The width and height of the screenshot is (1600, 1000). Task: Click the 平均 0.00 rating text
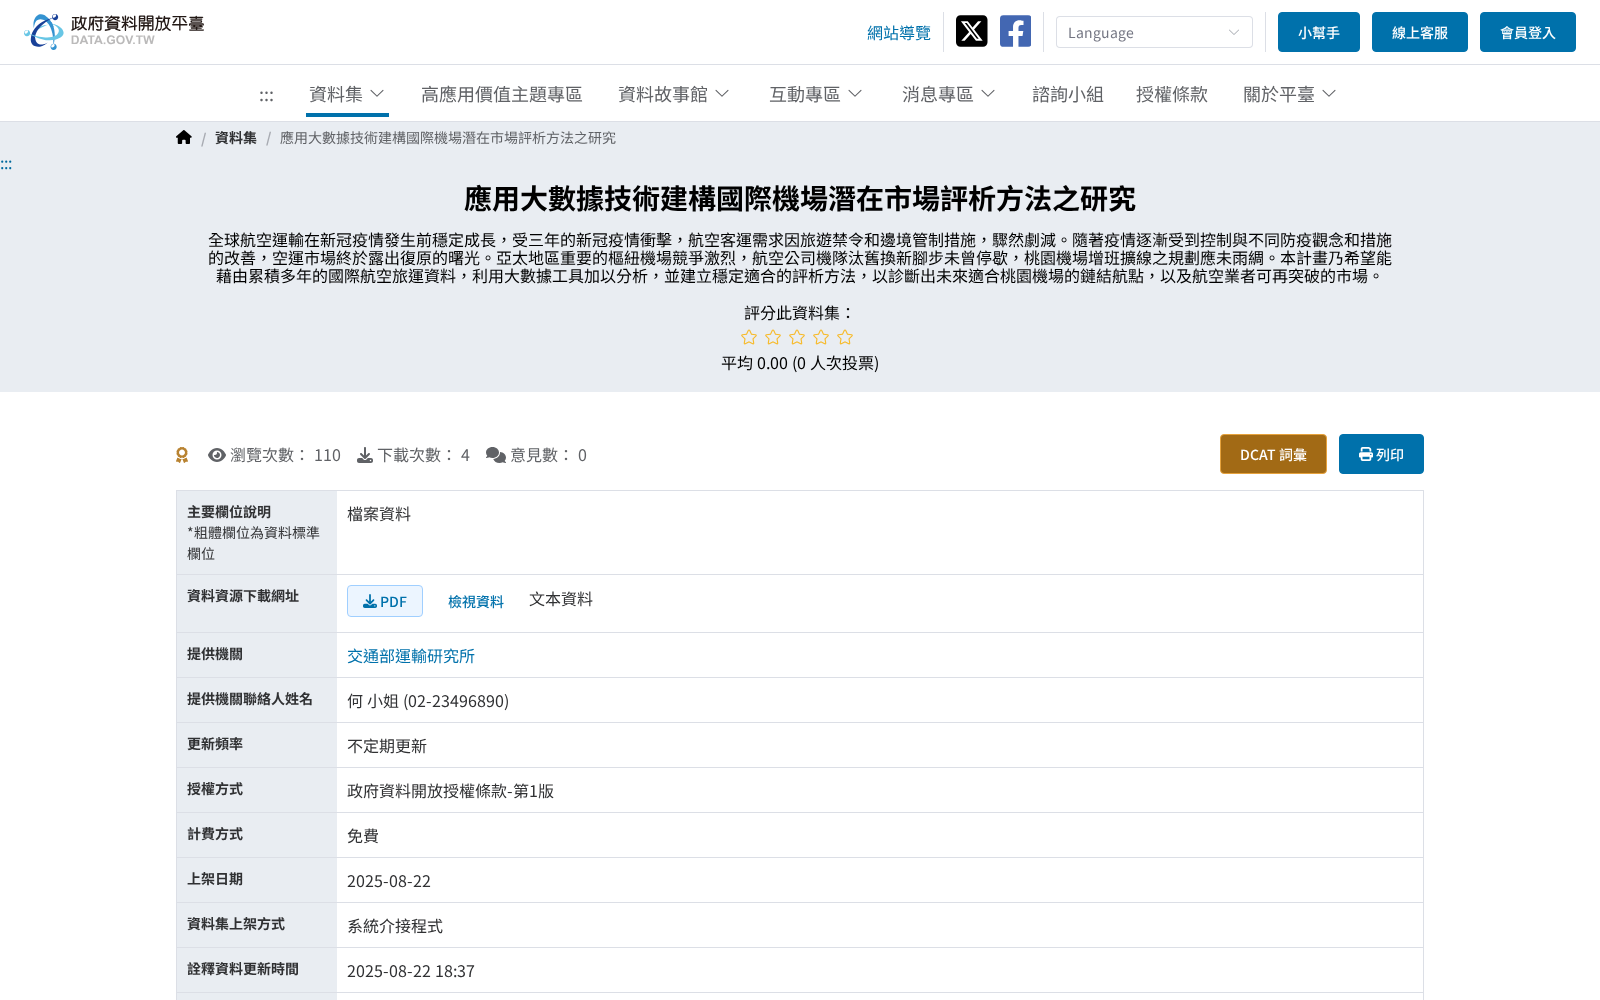pos(800,363)
